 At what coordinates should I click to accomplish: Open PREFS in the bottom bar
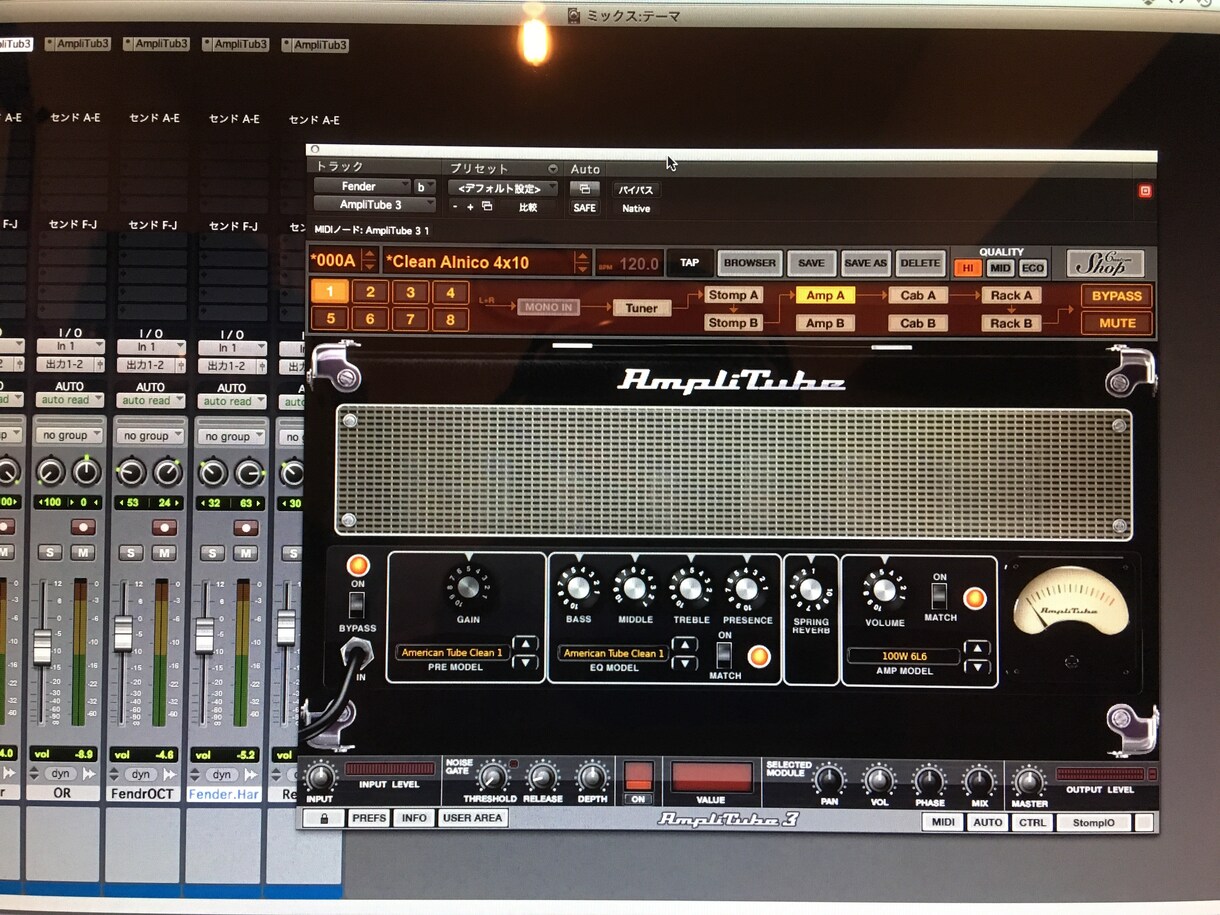[370, 818]
